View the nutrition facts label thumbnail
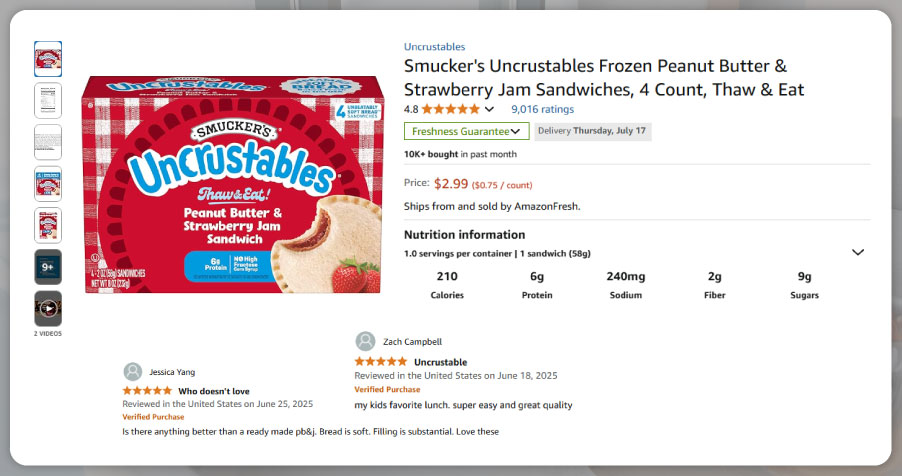Screen dimensions: 902x476 (x=48, y=100)
